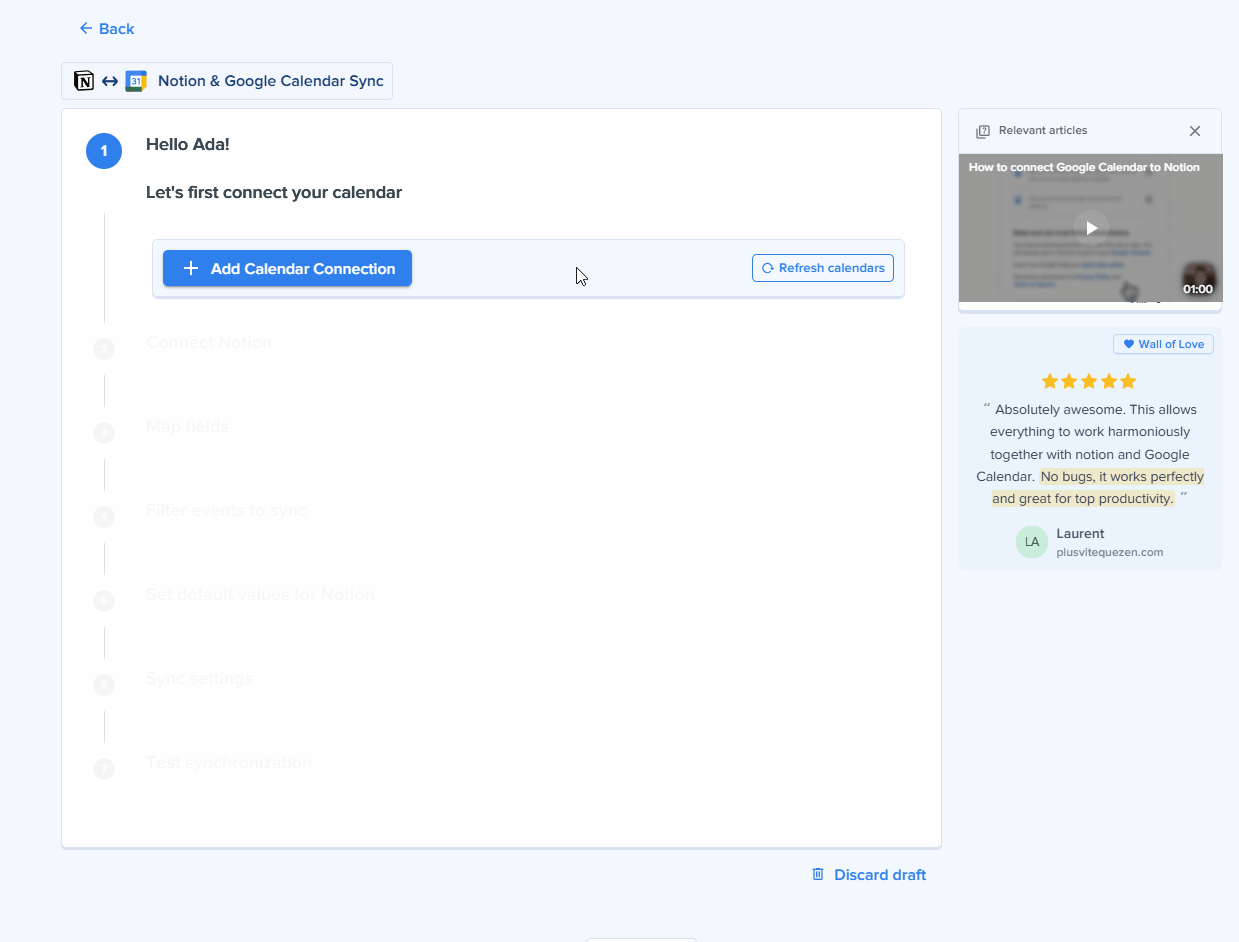Click the sync arrows icon between logos
Image resolution: width=1239 pixels, height=942 pixels.
pos(110,81)
